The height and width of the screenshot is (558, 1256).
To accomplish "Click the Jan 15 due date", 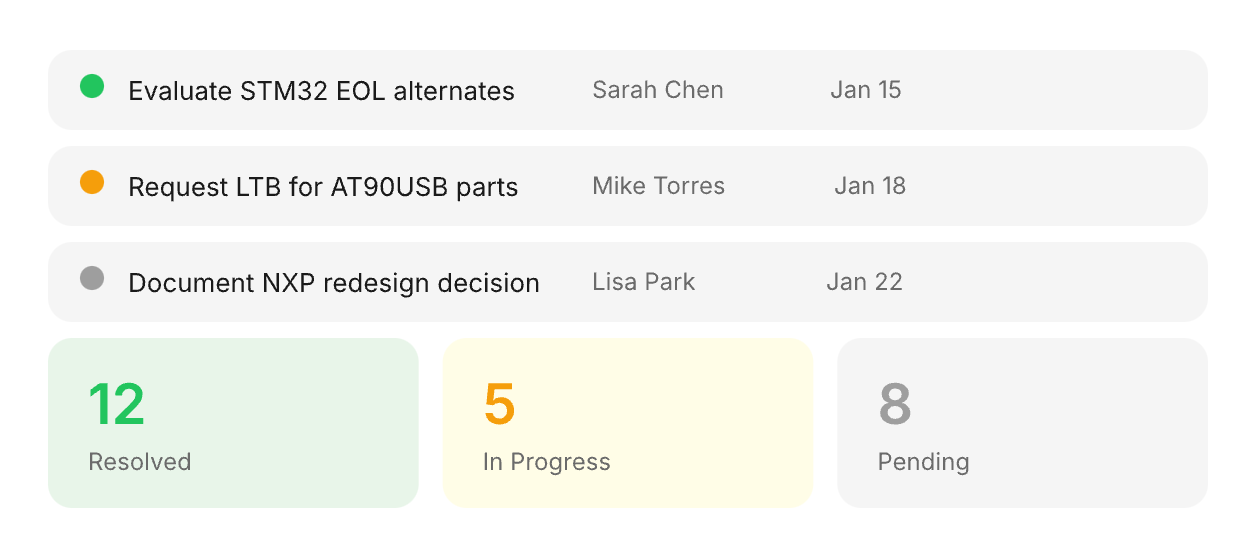I will (865, 90).
